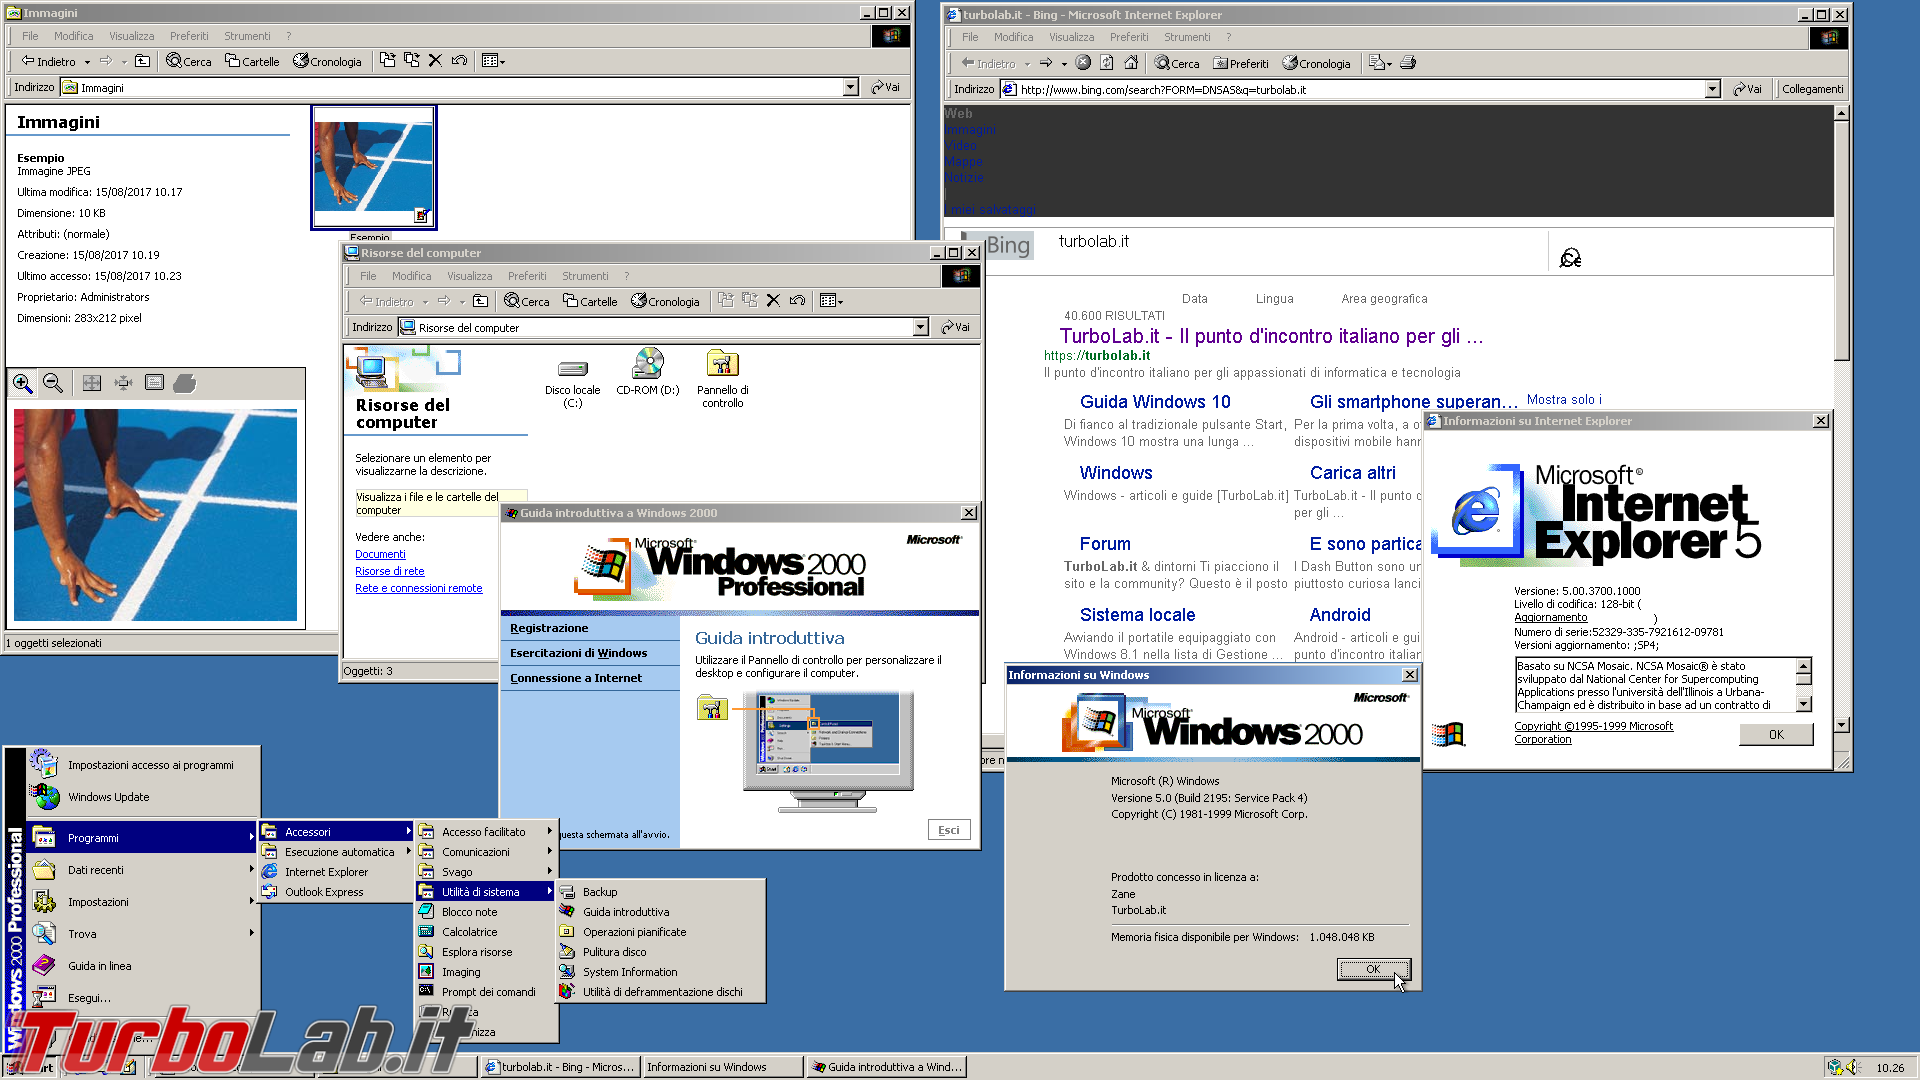The image size is (1920, 1080).
Task: Click the Up folder icon in Immagini toolbar
Action: 143,61
